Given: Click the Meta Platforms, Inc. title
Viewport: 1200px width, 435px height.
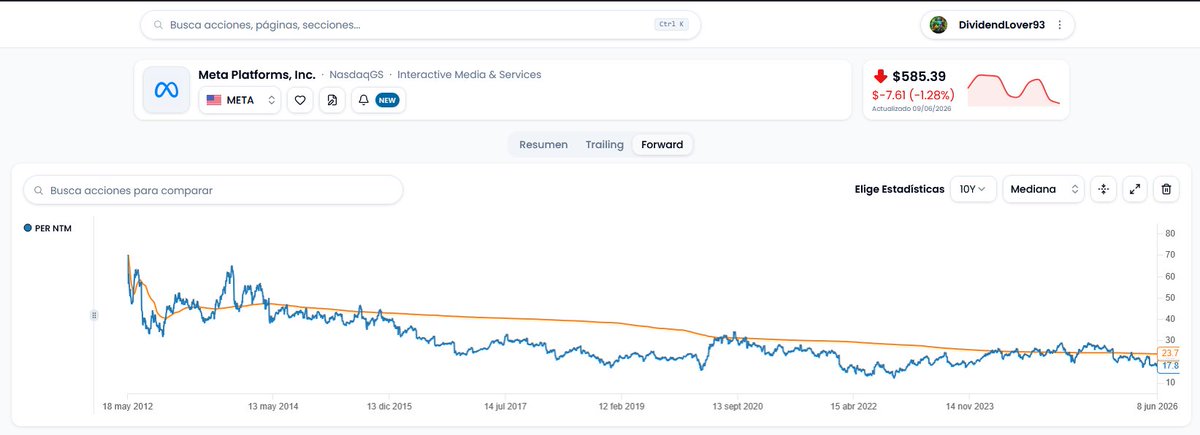Looking at the screenshot, I should [x=257, y=75].
